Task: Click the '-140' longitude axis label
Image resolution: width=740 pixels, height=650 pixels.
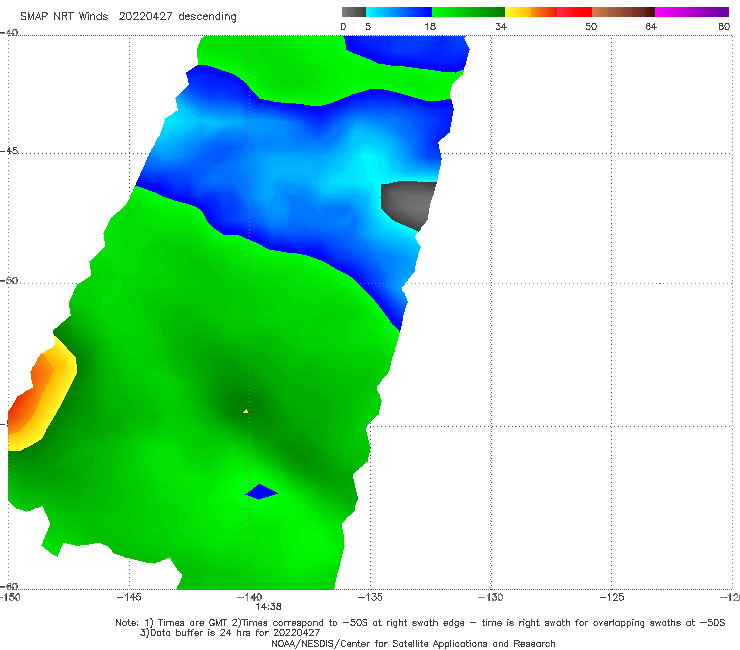Action: (249, 597)
